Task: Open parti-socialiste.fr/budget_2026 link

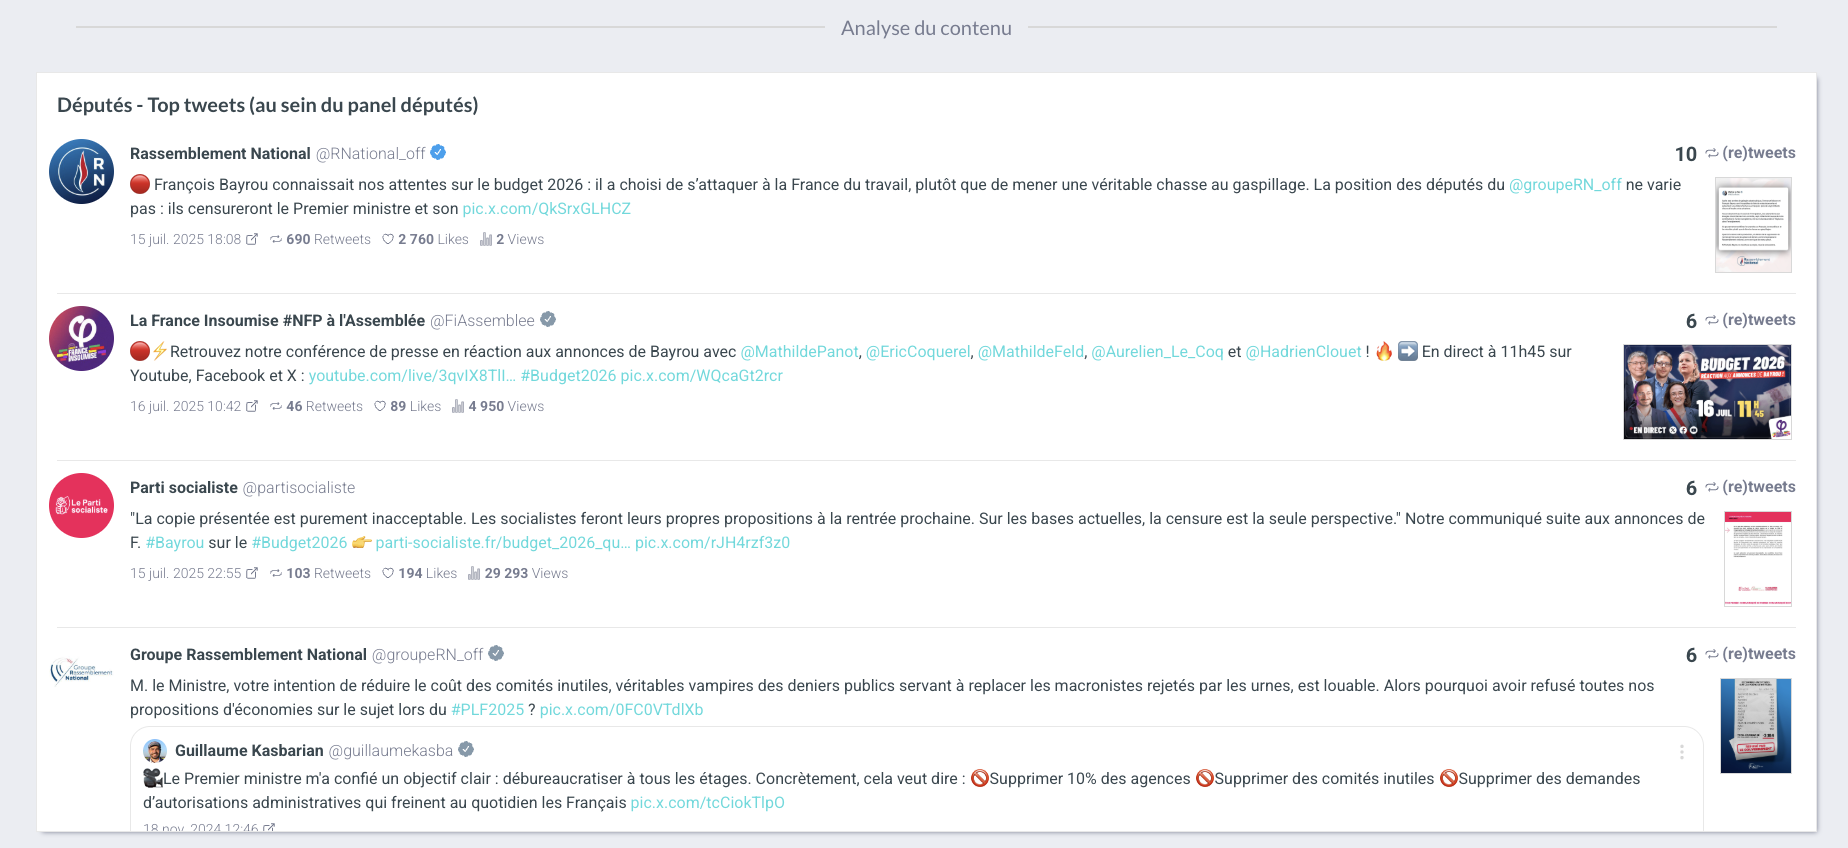Action: point(503,543)
